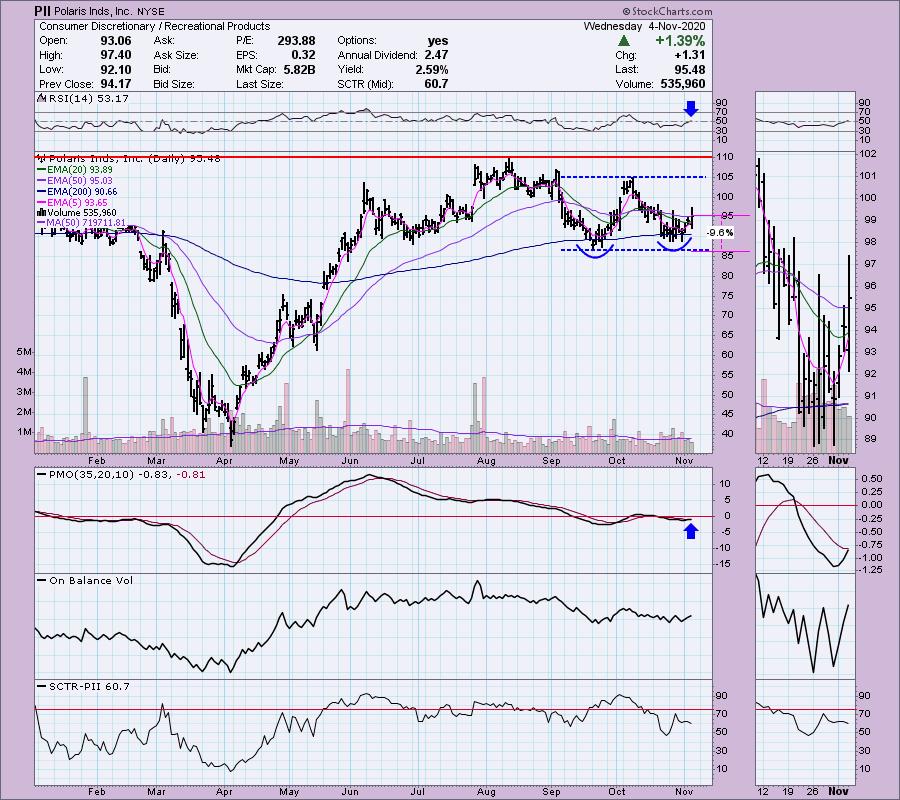The height and width of the screenshot is (800, 900).
Task: Click the 5M volume axis label
Action: point(24,352)
